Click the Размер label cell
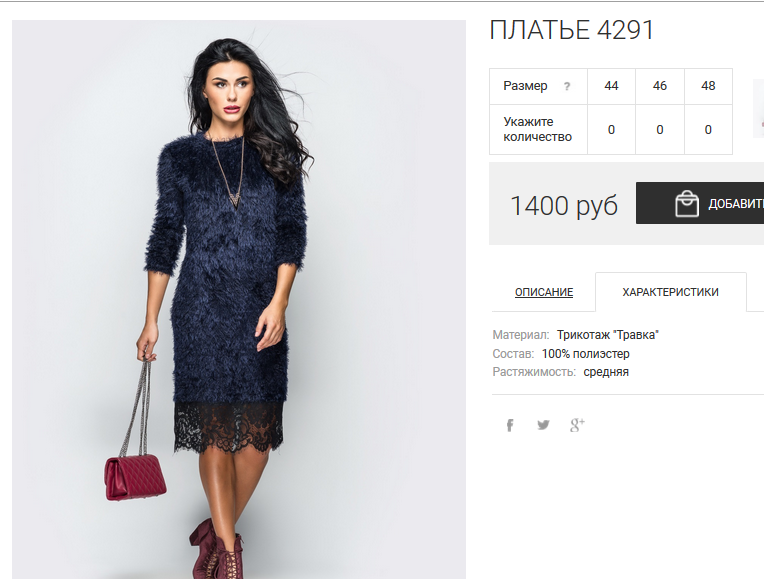 click(x=538, y=86)
